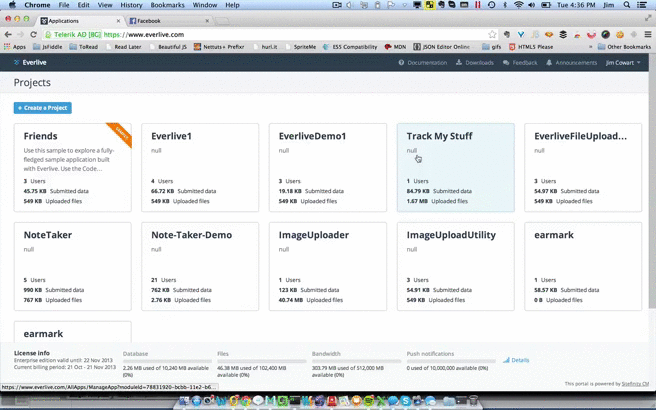The image size is (656, 410).
Task: Open the Window menu
Action: coord(205,5)
